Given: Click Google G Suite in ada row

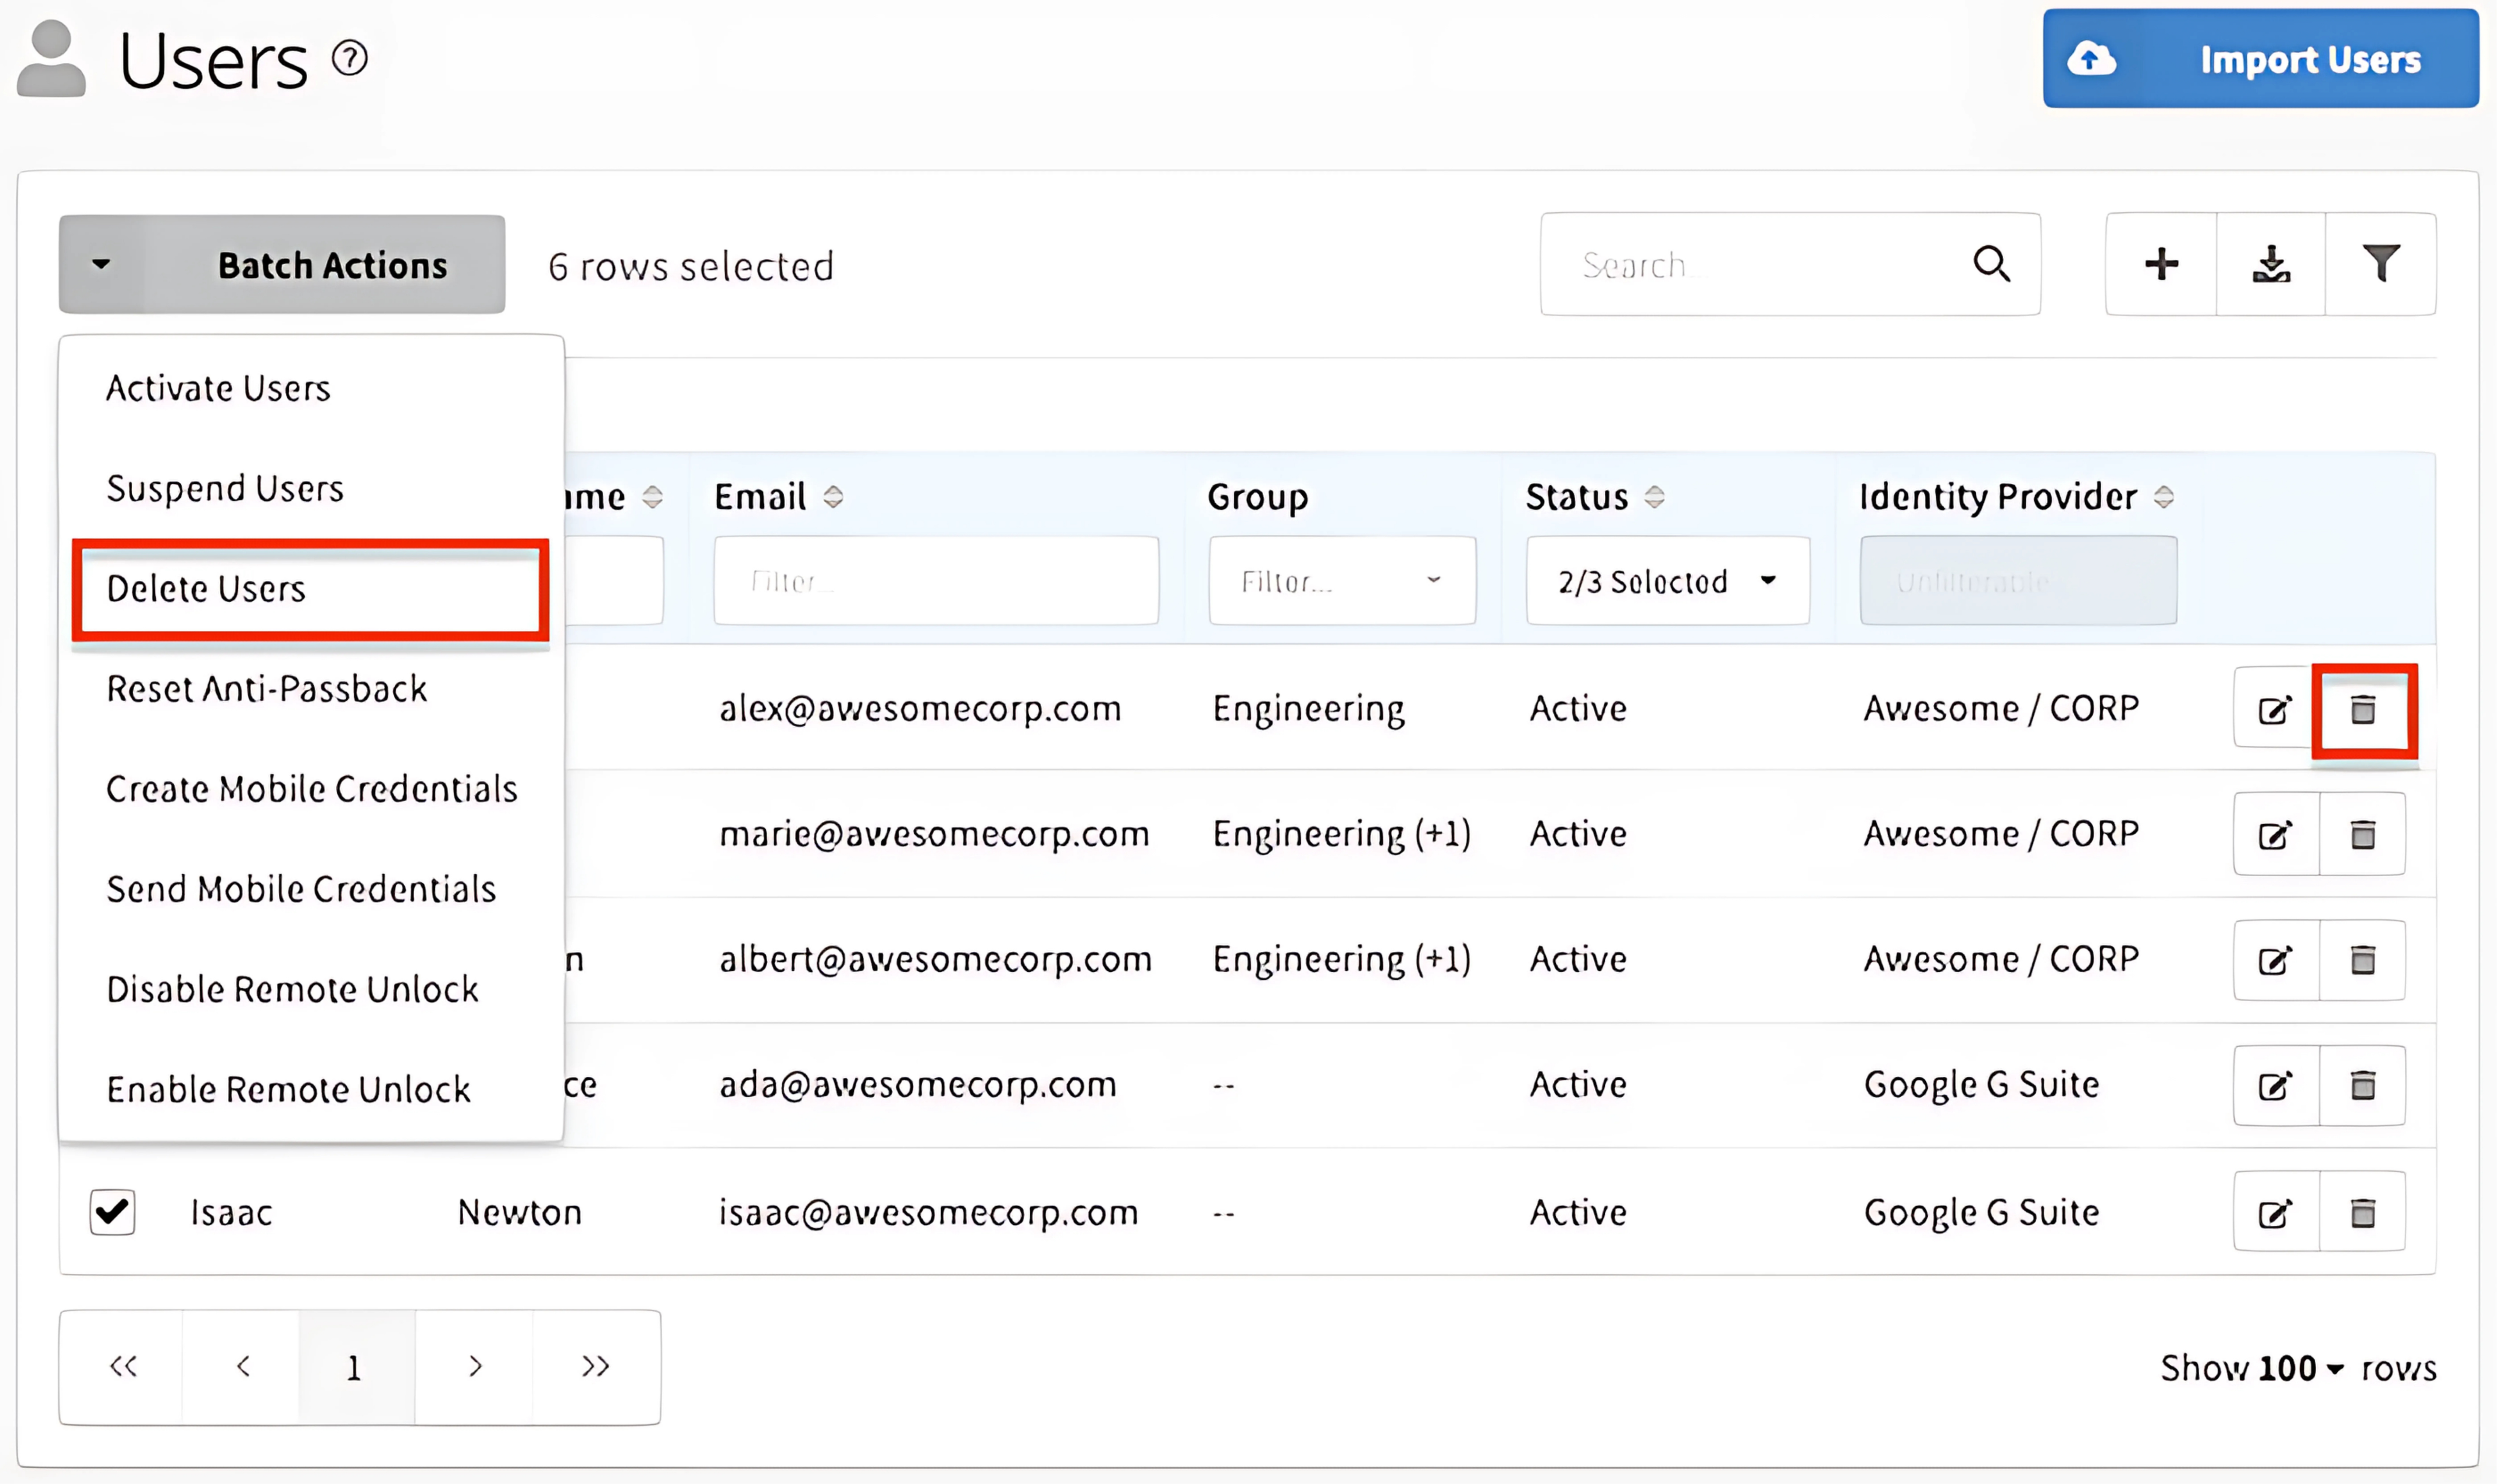Looking at the screenshot, I should pos(1981,1084).
